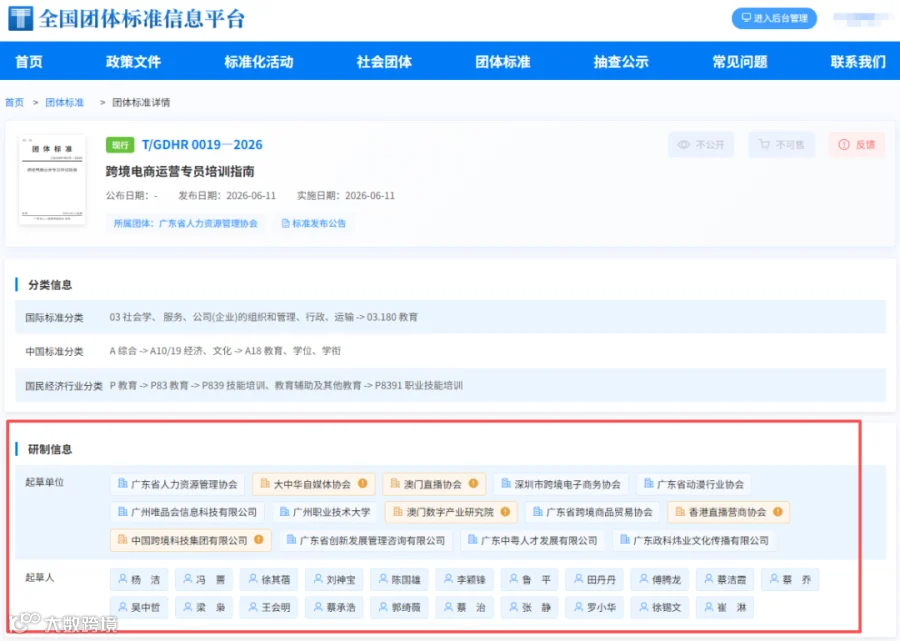This screenshot has height=641, width=900.
Task: Click 首页 in the breadcrumb
Action: tap(14, 102)
